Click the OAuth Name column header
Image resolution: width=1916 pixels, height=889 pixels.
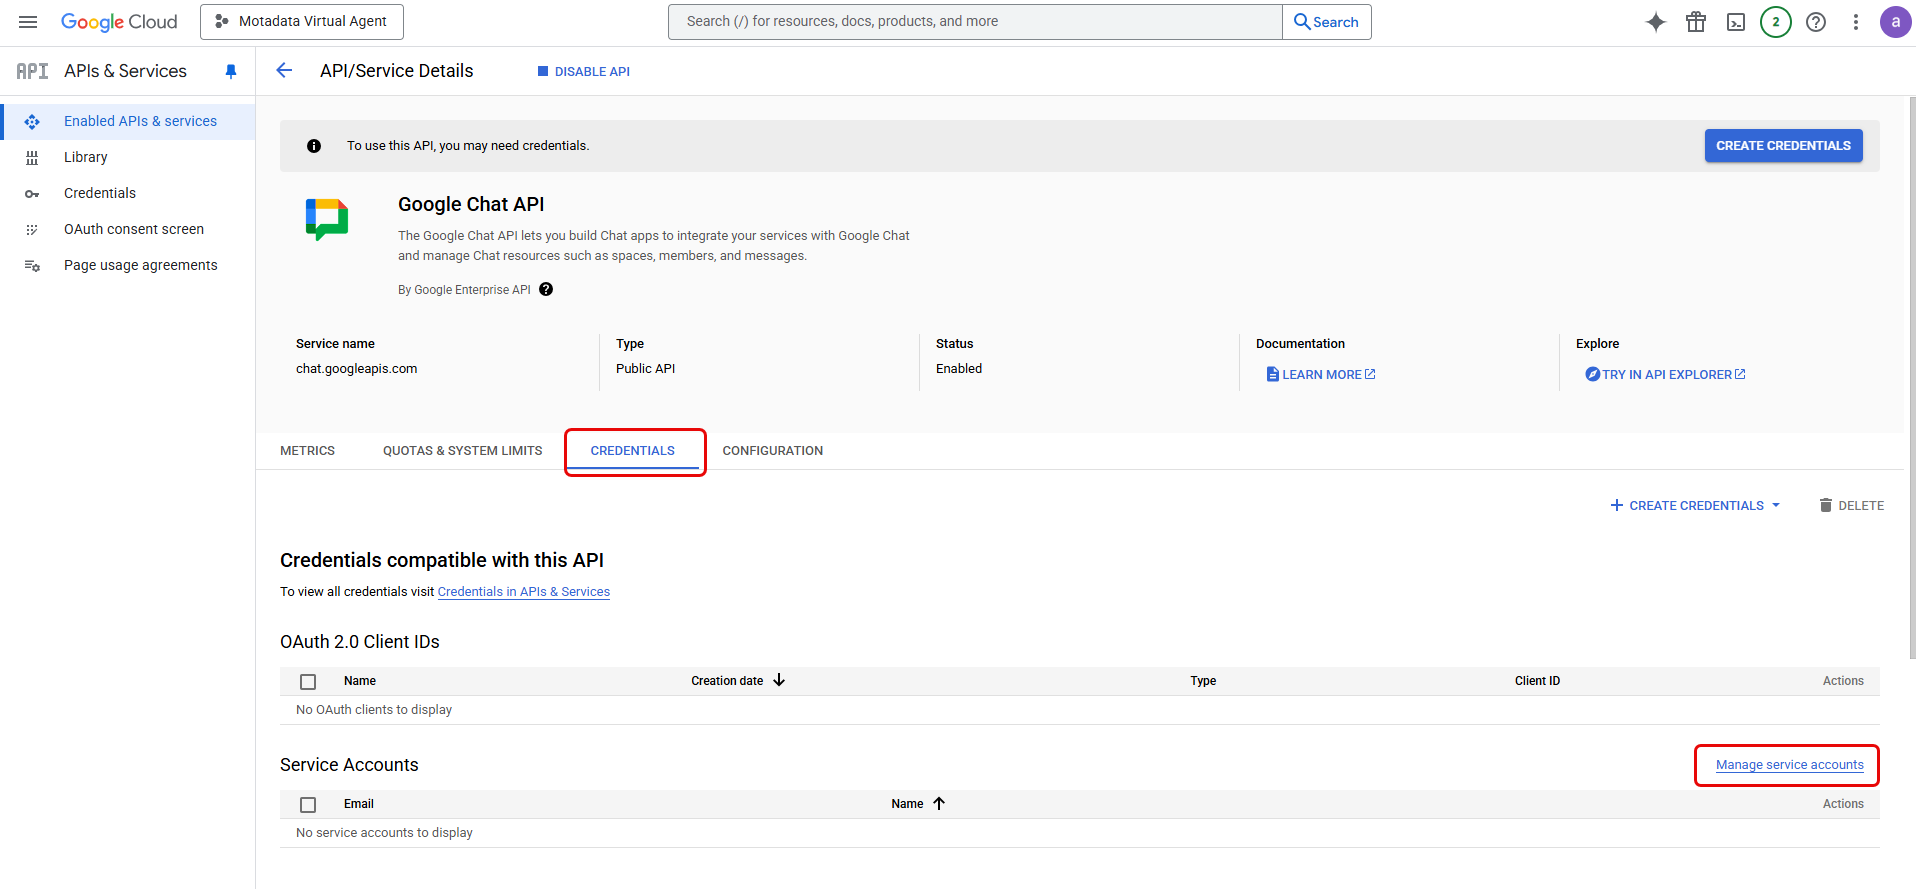[360, 681]
